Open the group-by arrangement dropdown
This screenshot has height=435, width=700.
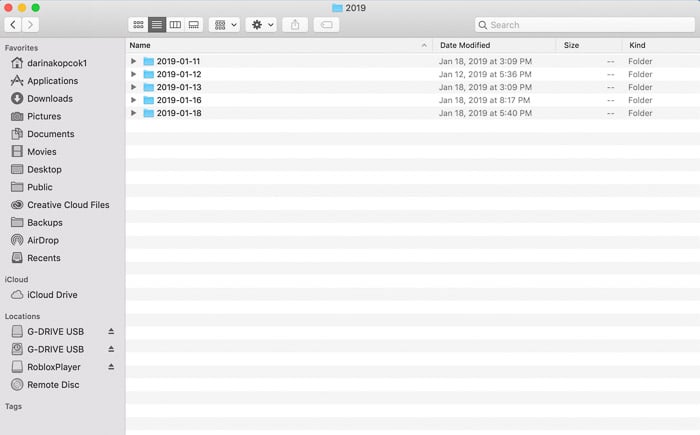point(225,25)
